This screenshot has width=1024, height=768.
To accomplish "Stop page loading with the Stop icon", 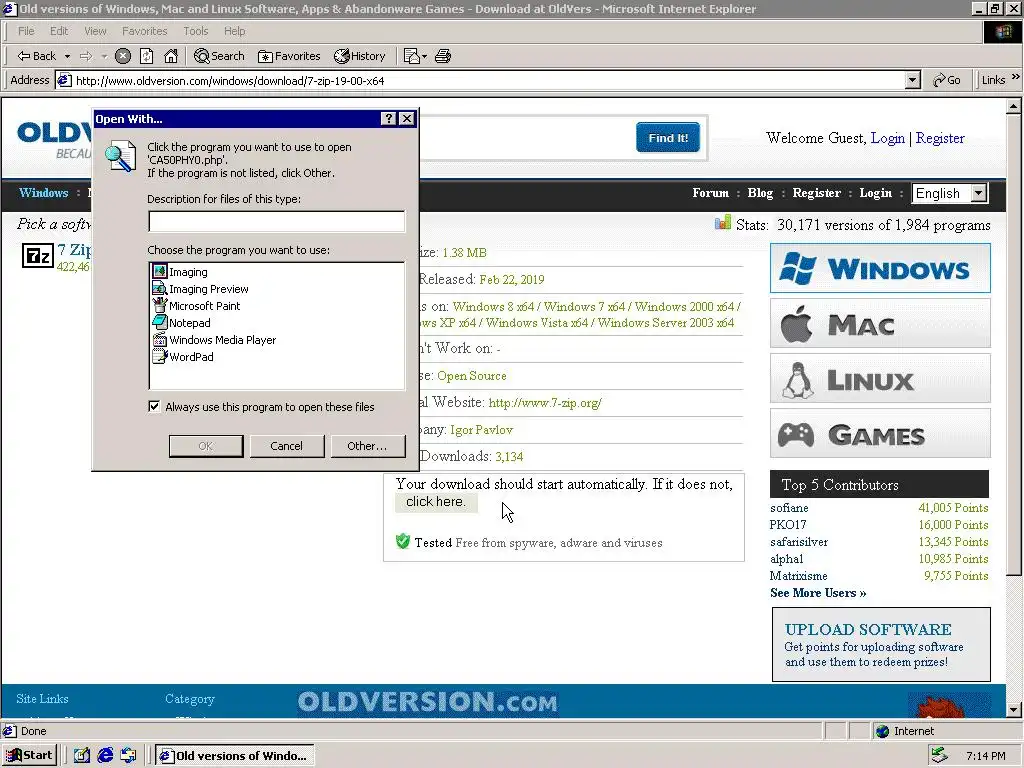I will coord(123,56).
